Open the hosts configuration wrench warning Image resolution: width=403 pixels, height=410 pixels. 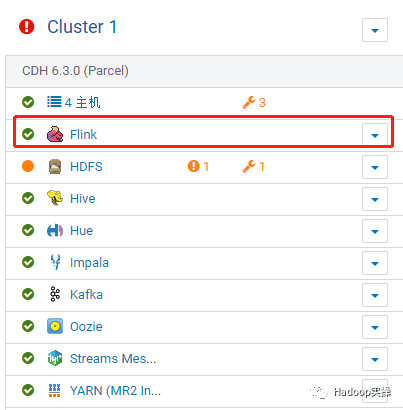(x=254, y=102)
